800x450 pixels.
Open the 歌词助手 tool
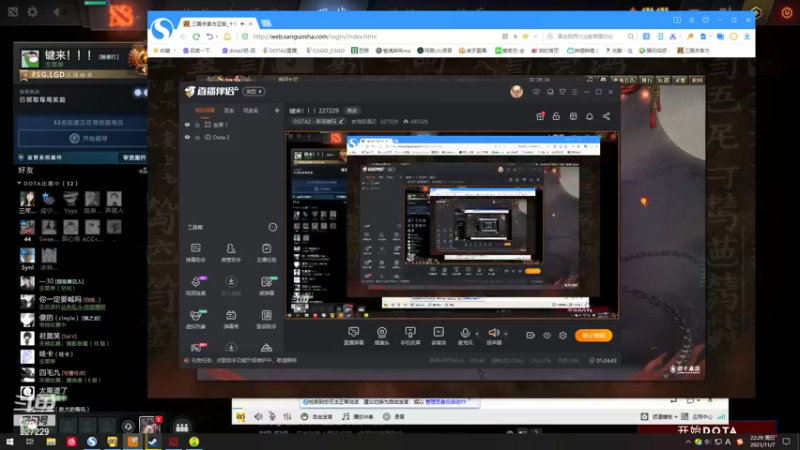266,319
